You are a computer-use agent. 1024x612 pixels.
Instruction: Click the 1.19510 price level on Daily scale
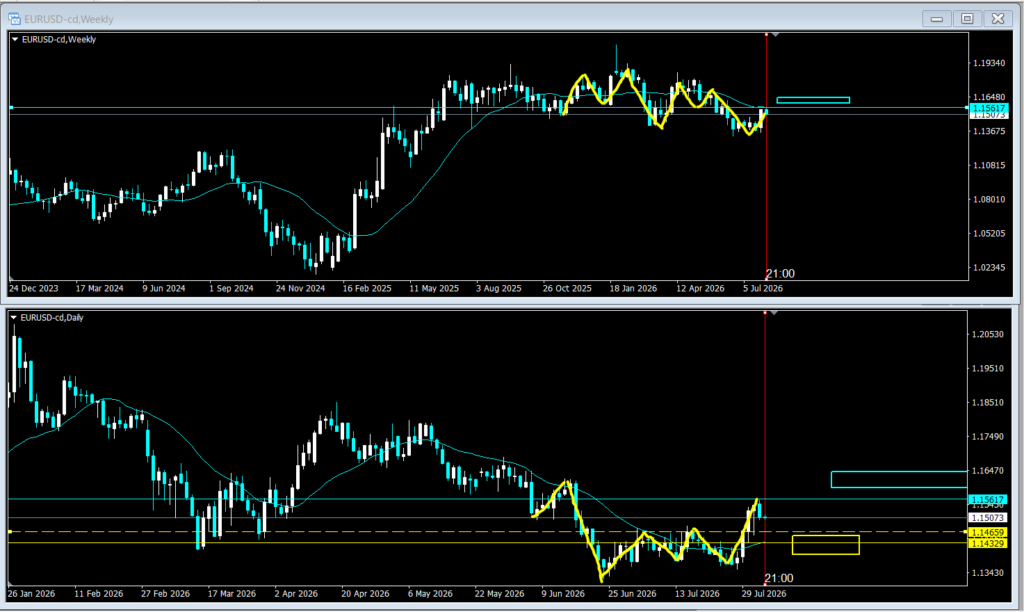pyautogui.click(x=988, y=368)
